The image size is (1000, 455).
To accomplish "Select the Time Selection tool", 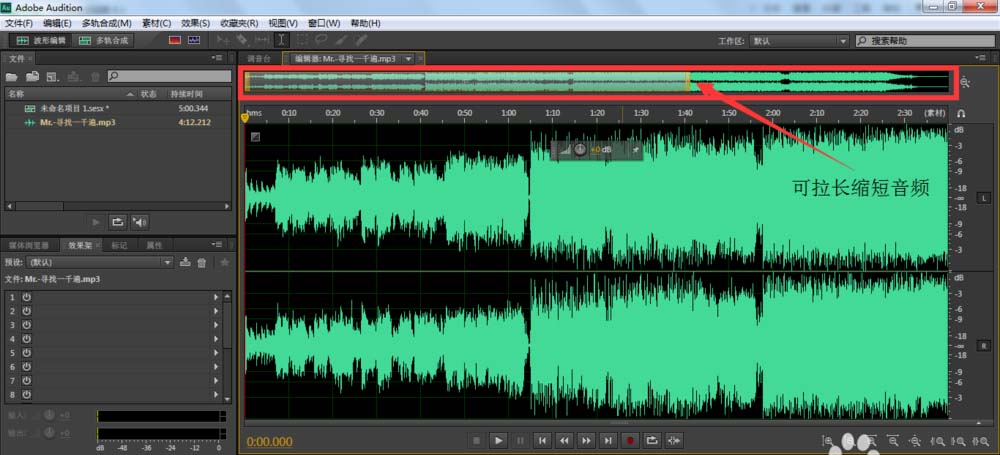I will [x=281, y=40].
